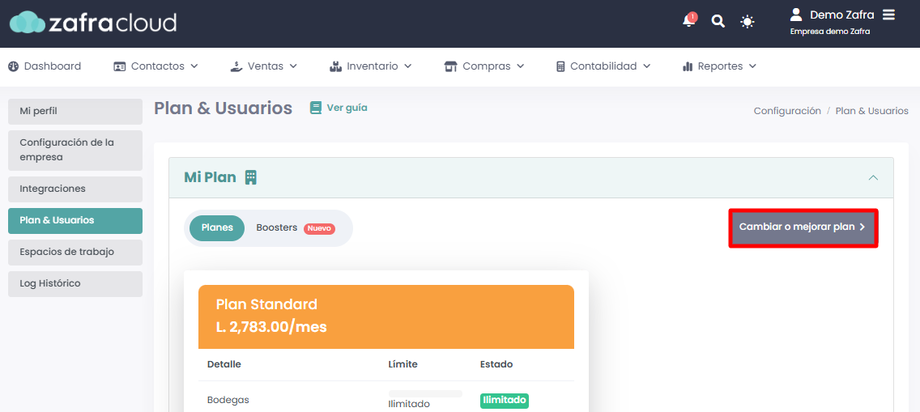
Task: Toggle light mode sun icon
Action: tap(747, 22)
